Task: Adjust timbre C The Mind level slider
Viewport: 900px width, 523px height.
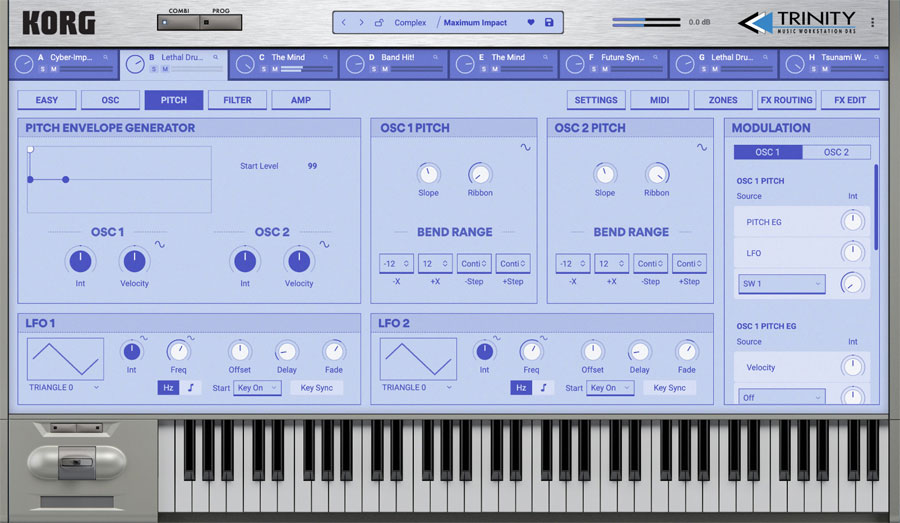Action: 307,69
